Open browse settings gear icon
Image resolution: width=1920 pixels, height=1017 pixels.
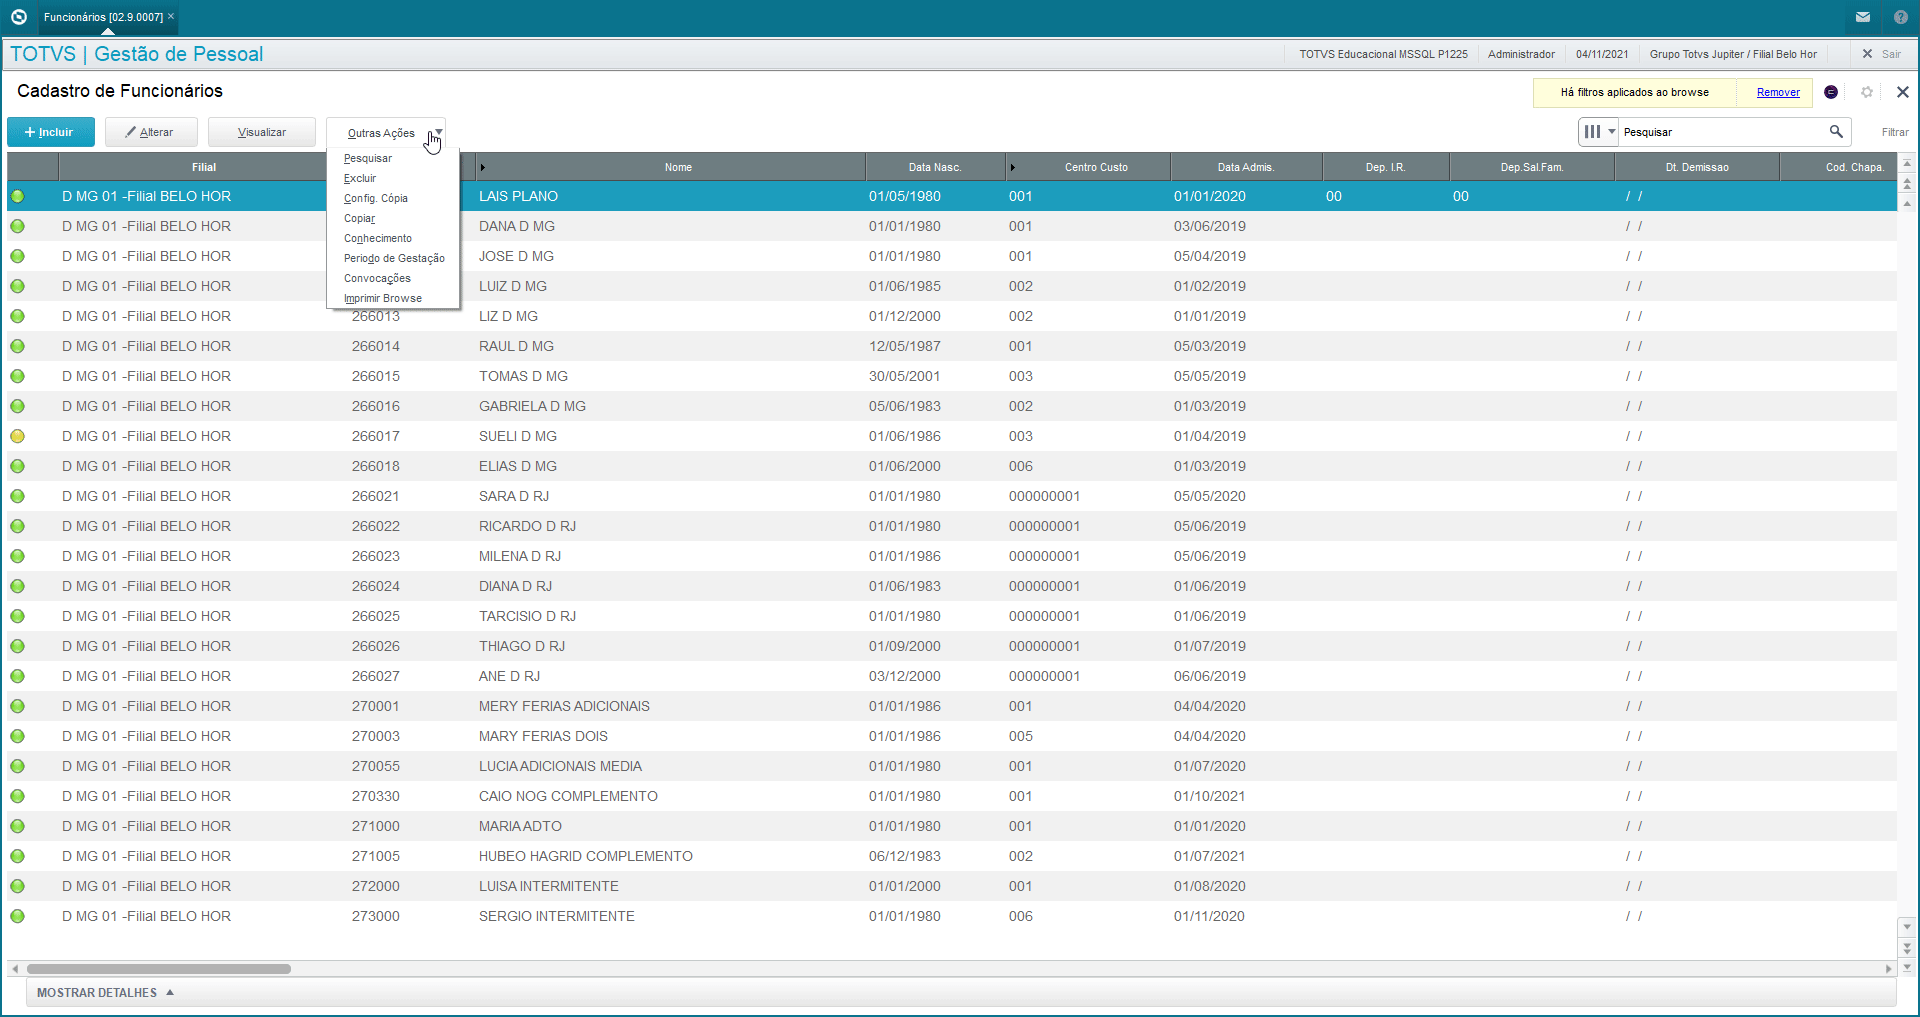[x=1867, y=92]
